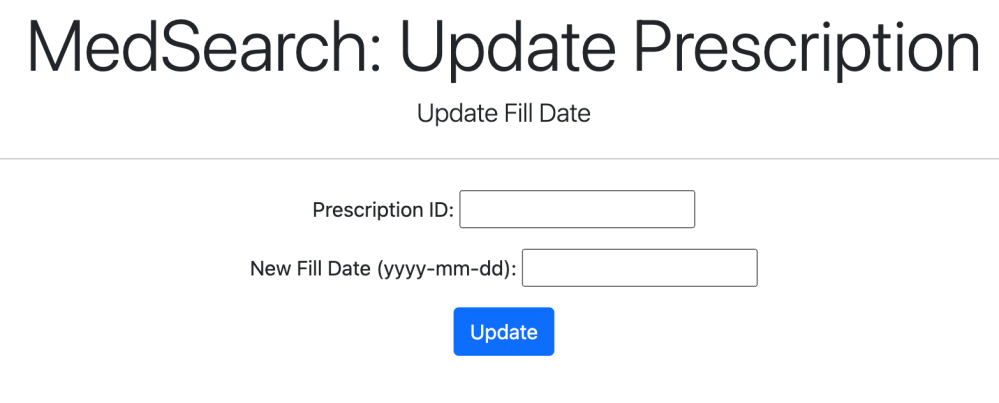Click 'ID:' in the Prescription ID label
The width and height of the screenshot is (999, 403).
point(439,210)
